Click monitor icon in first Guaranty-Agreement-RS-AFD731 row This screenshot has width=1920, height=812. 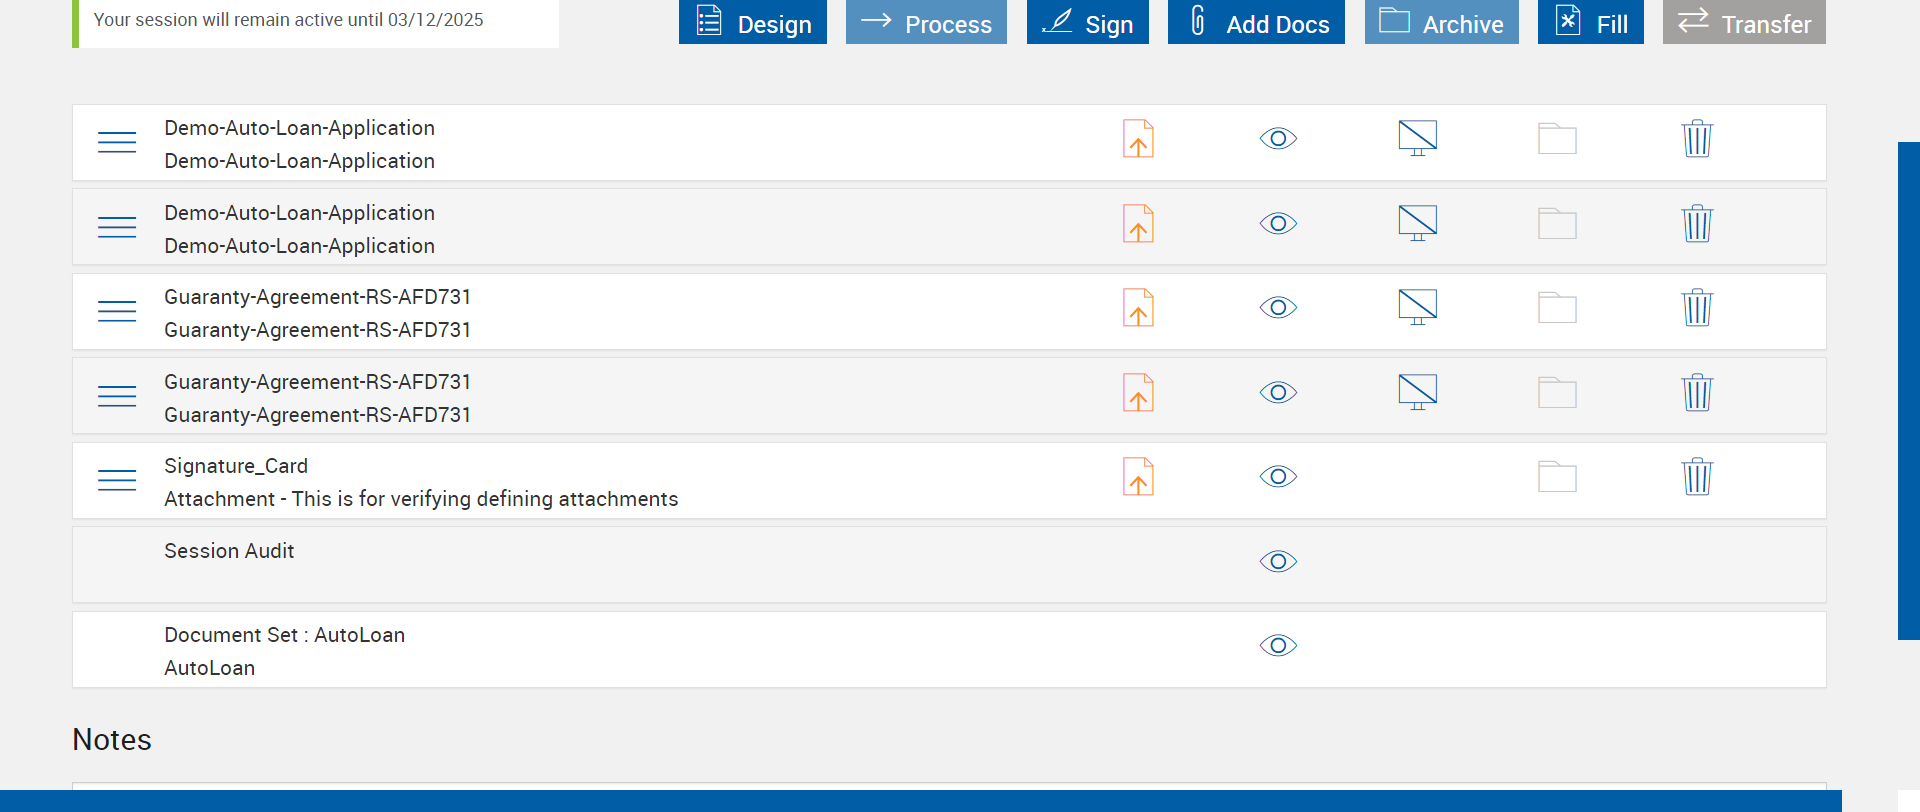click(x=1418, y=307)
